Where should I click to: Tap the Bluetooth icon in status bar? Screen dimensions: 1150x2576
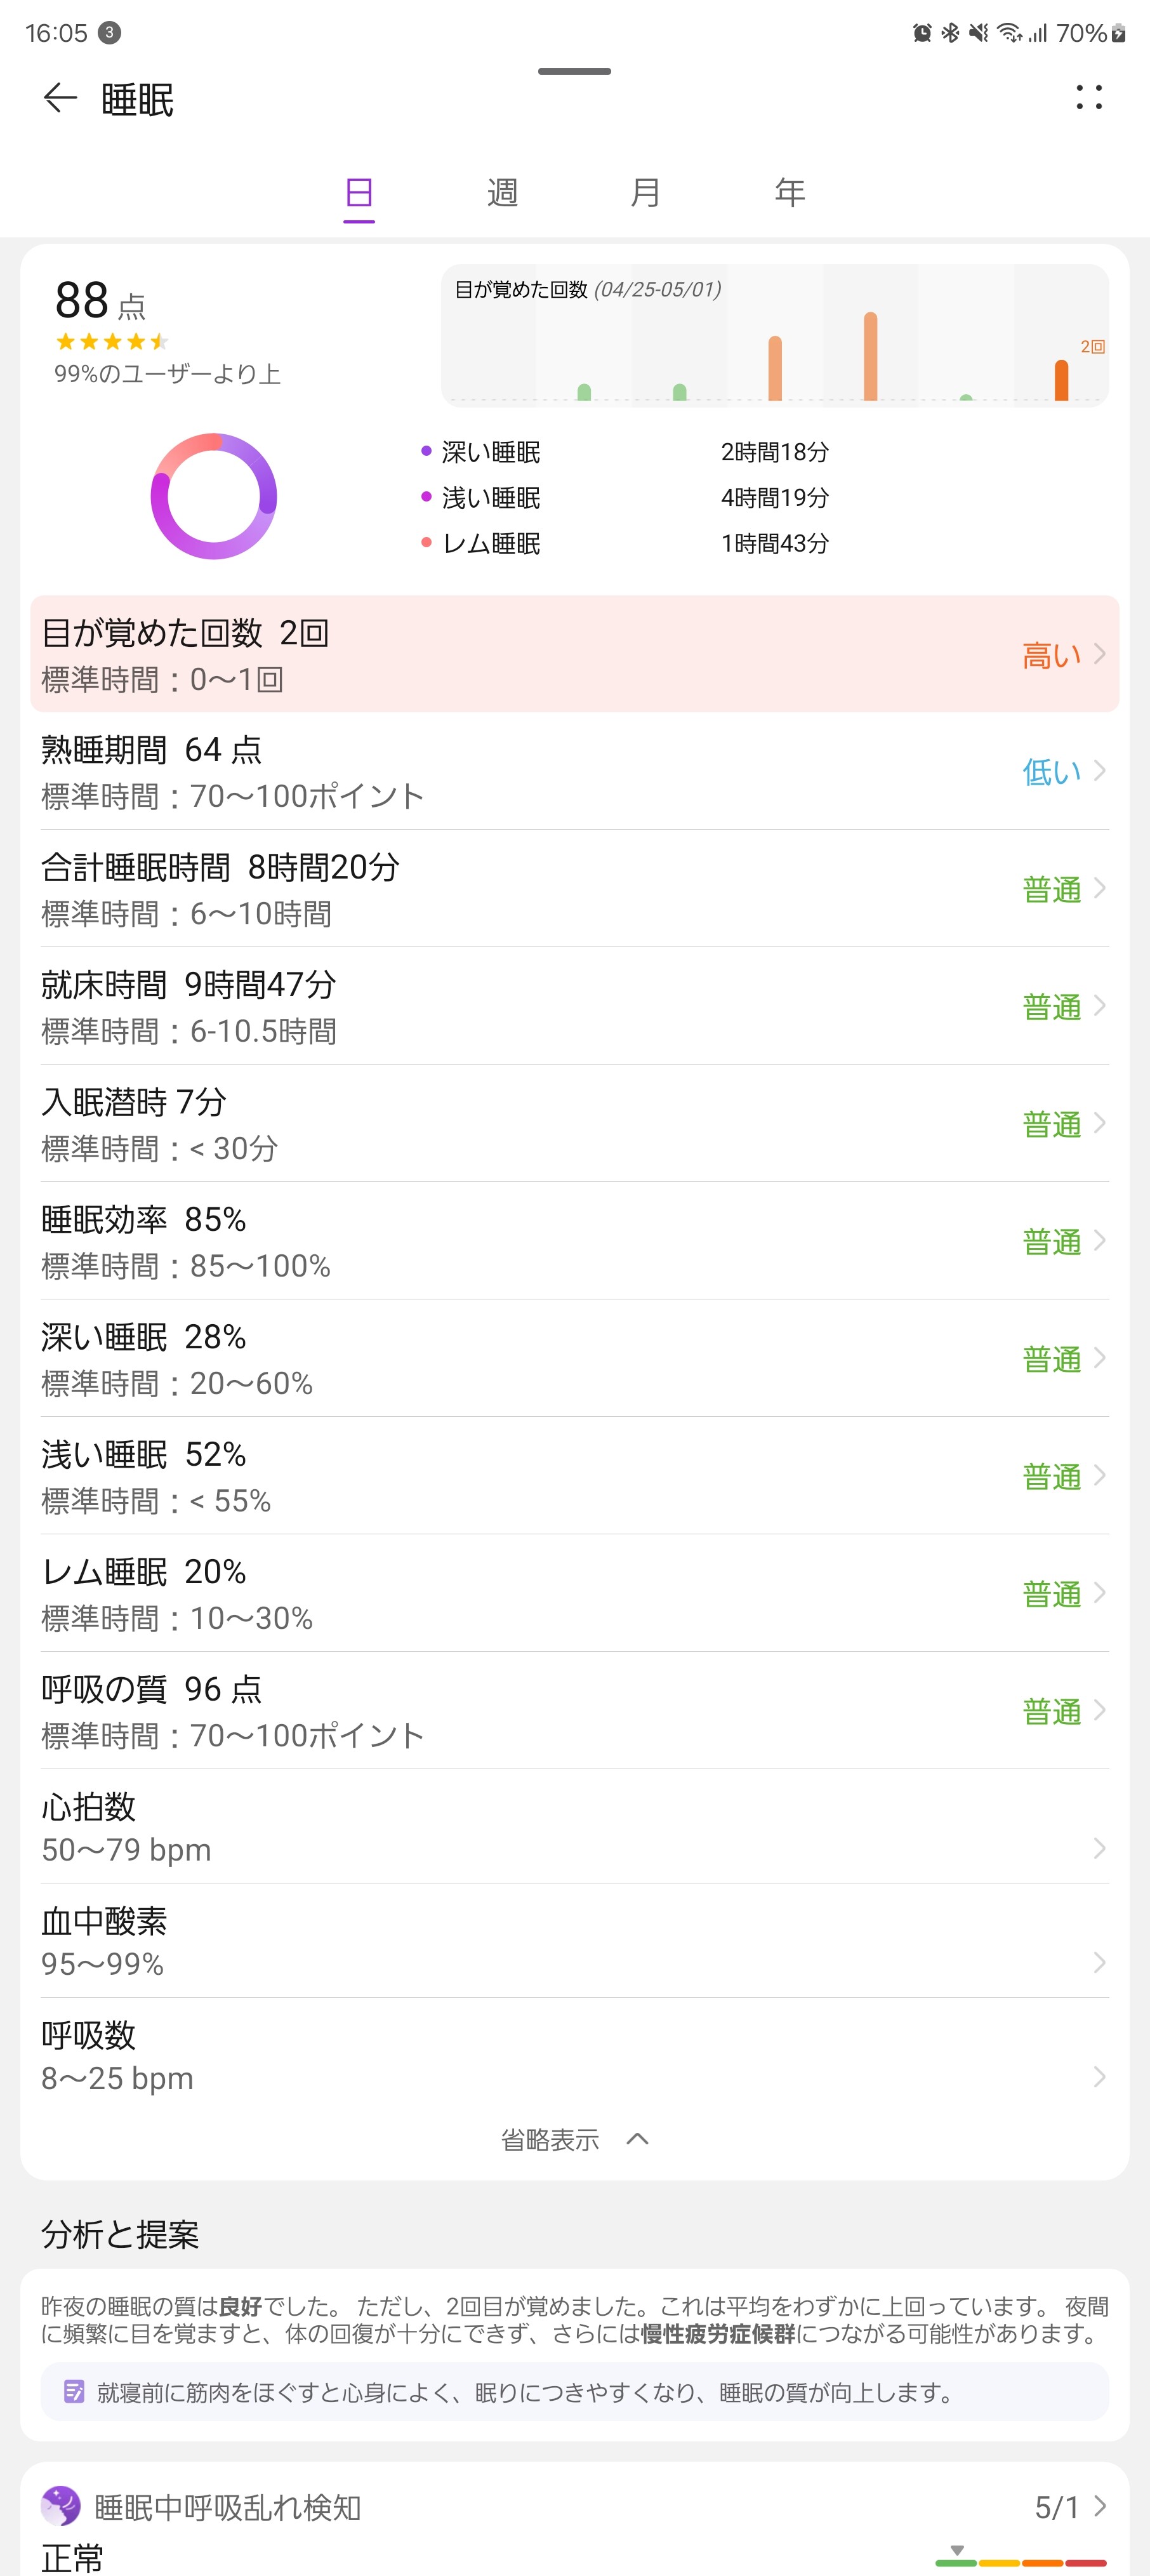coord(950,33)
